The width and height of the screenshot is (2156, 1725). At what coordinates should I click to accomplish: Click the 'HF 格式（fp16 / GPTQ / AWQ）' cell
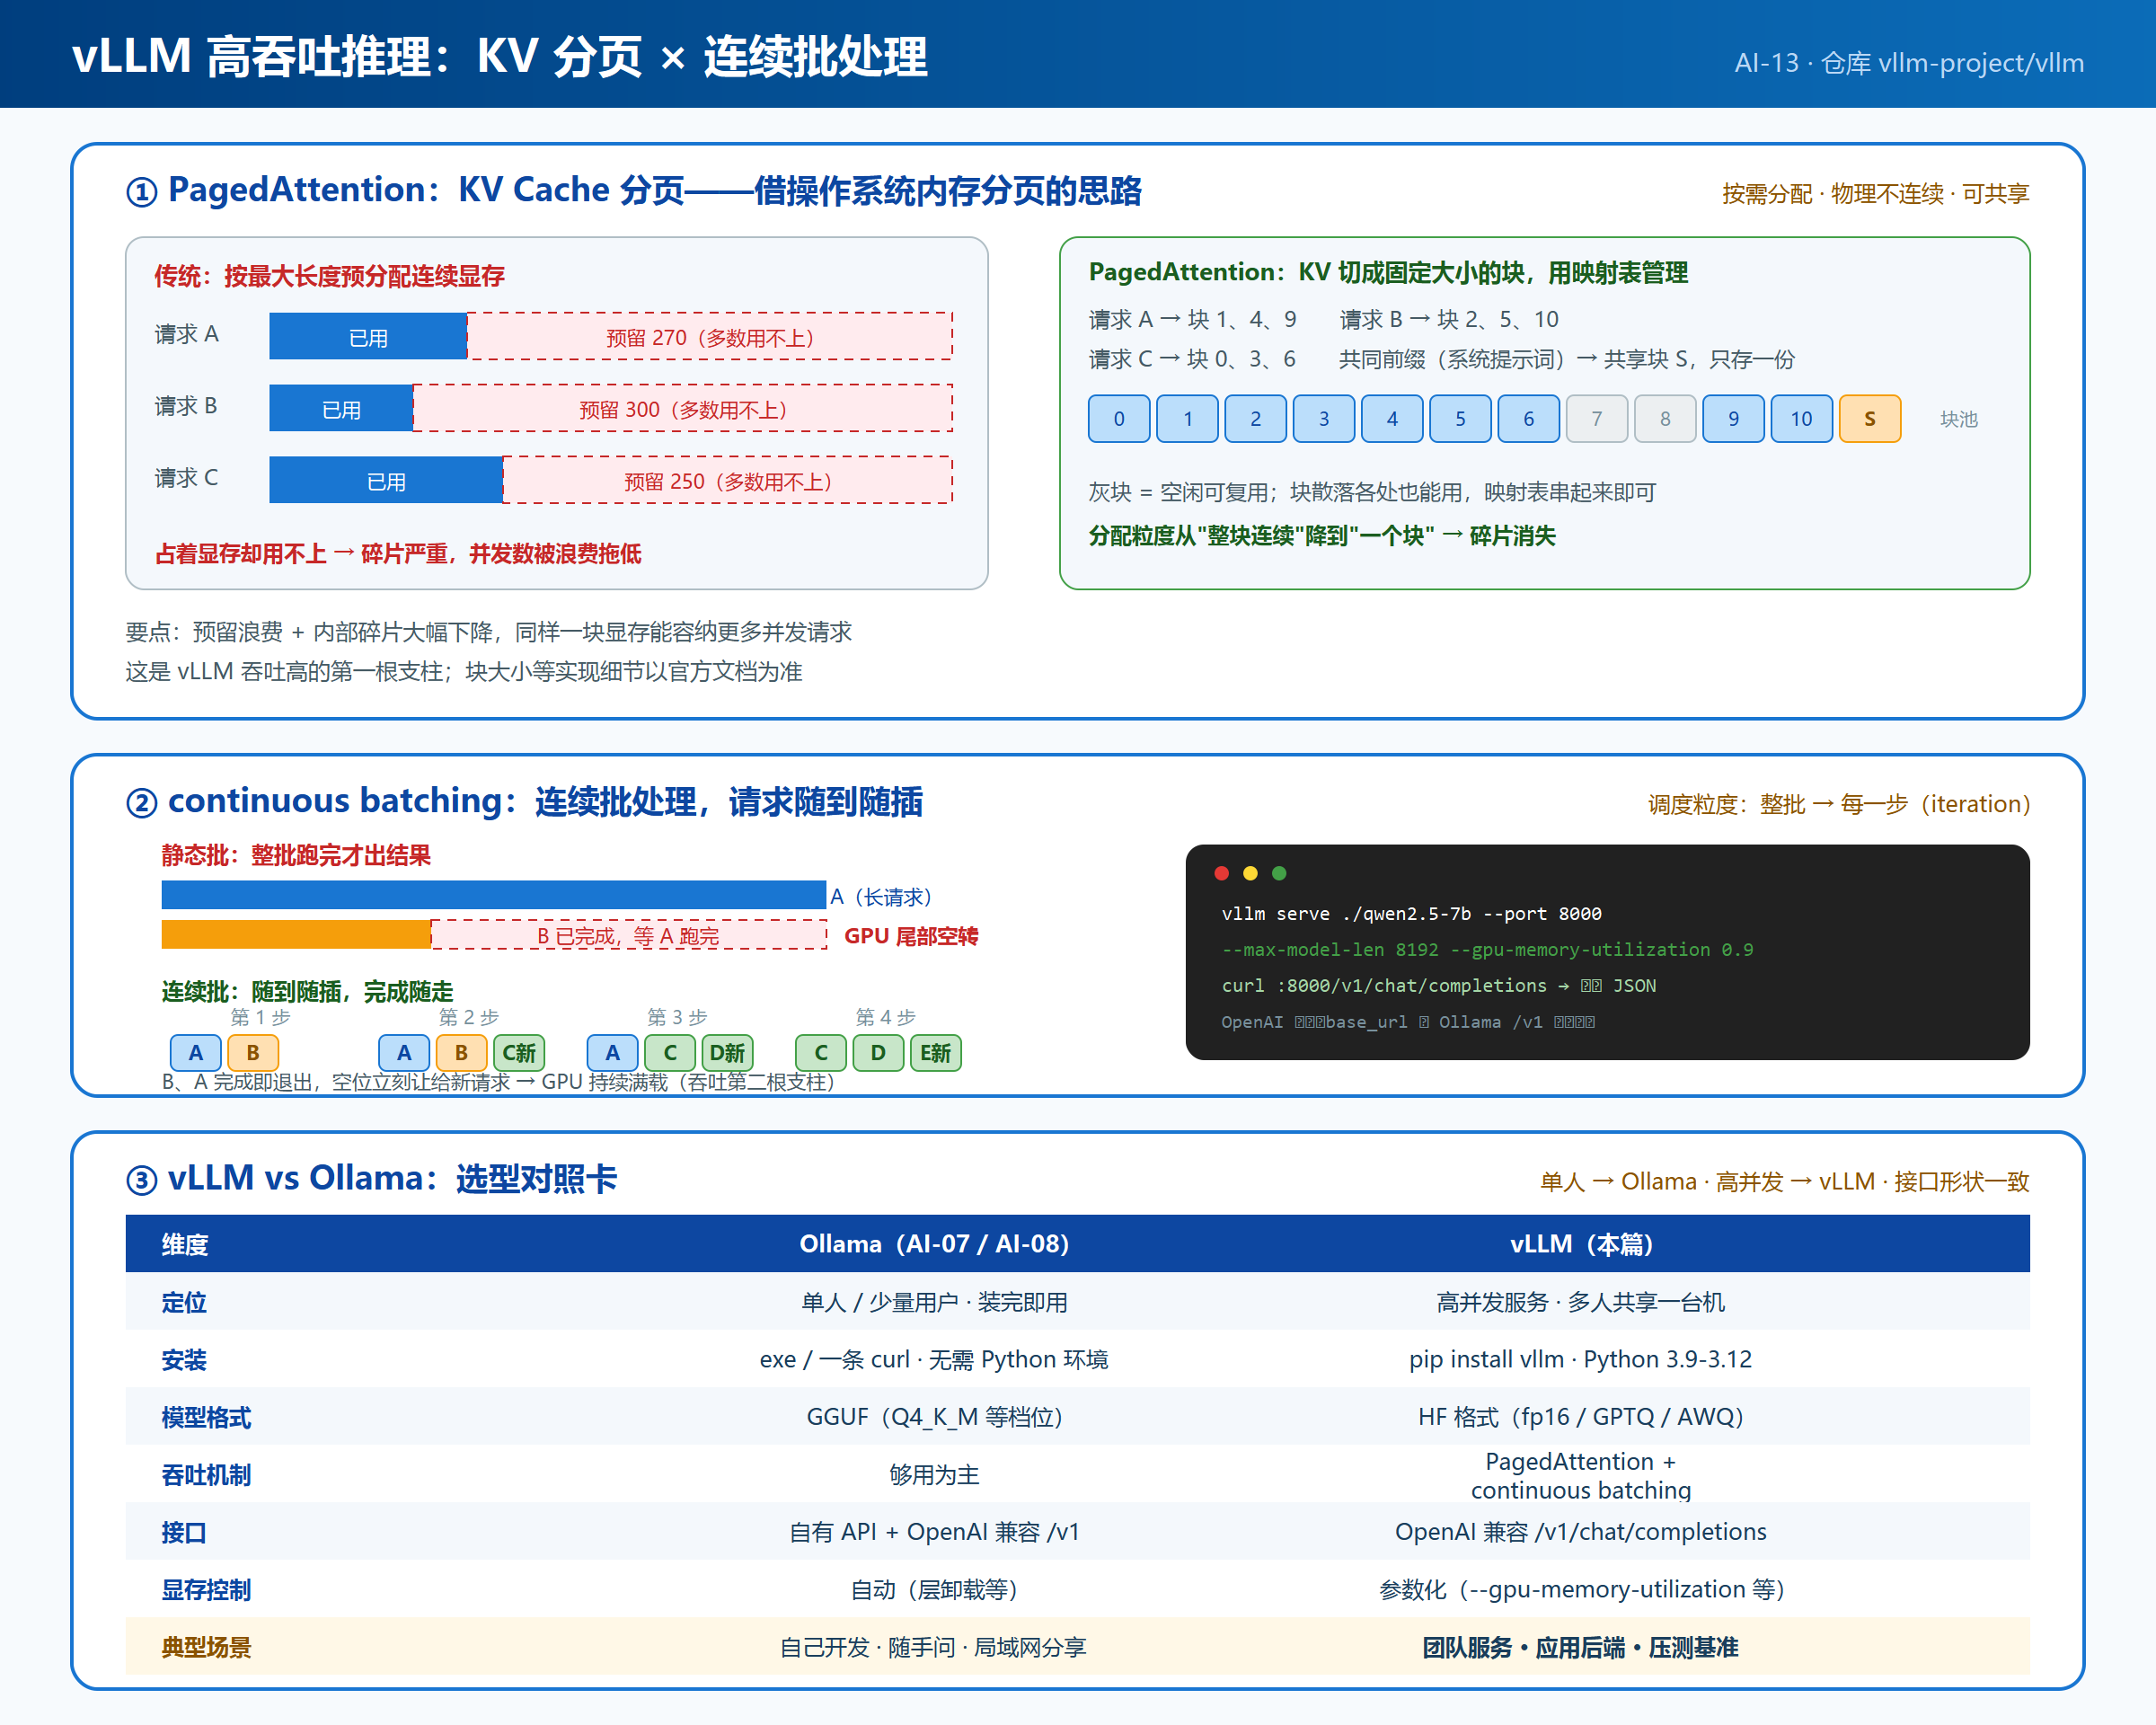tap(1581, 1417)
